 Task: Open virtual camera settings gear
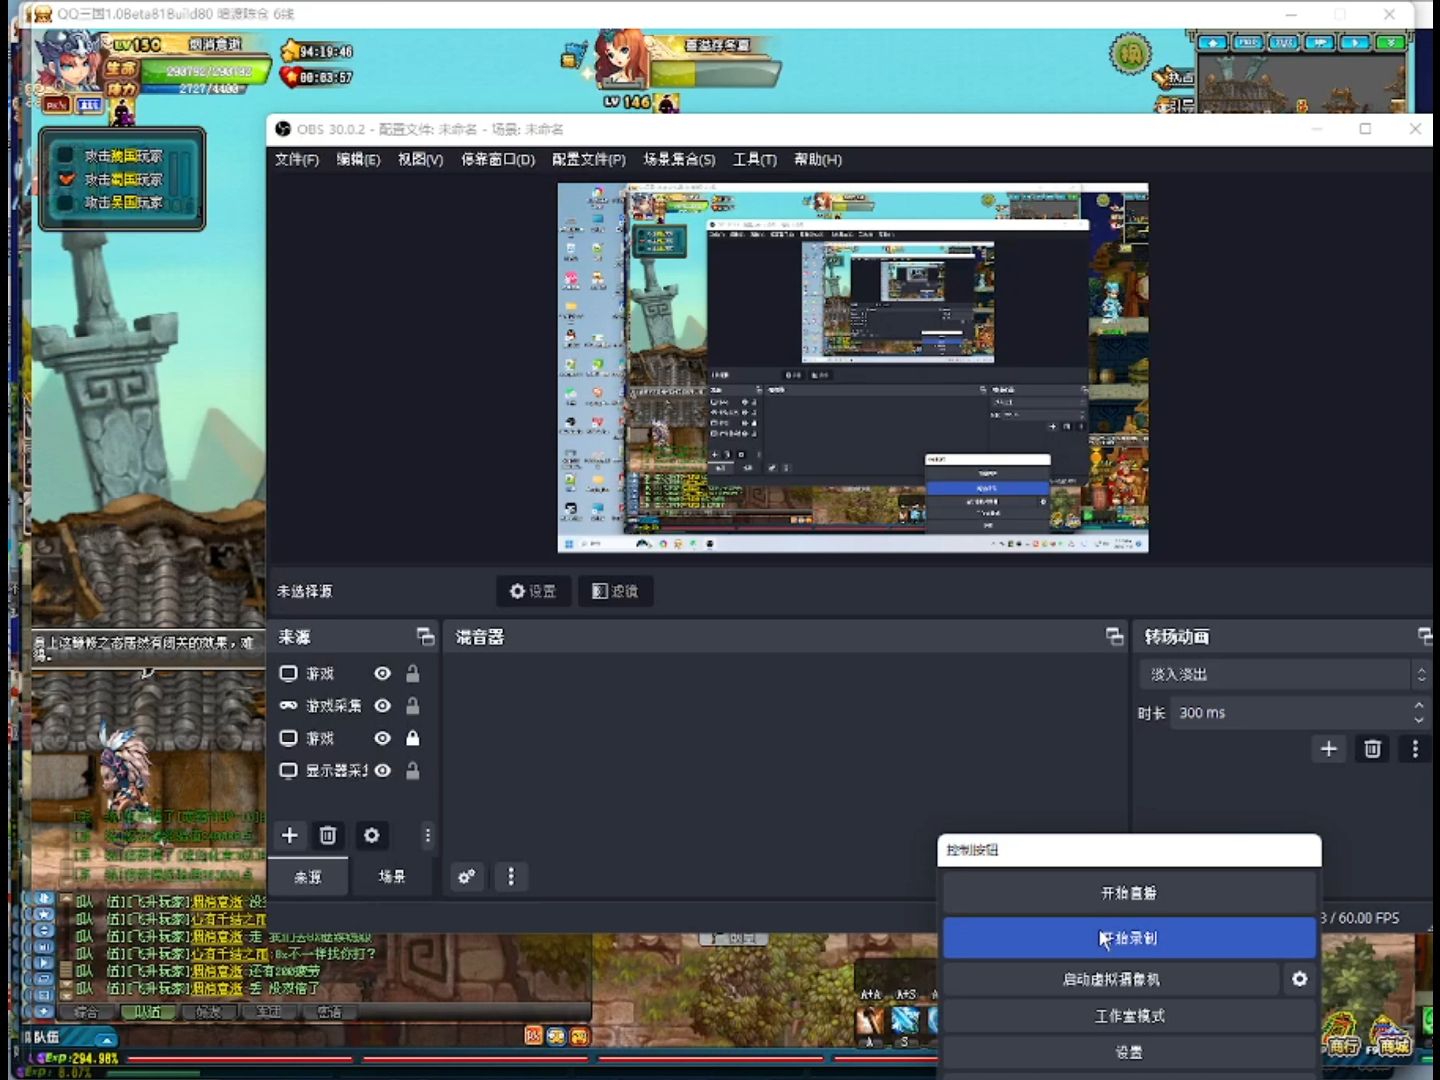pos(1300,980)
